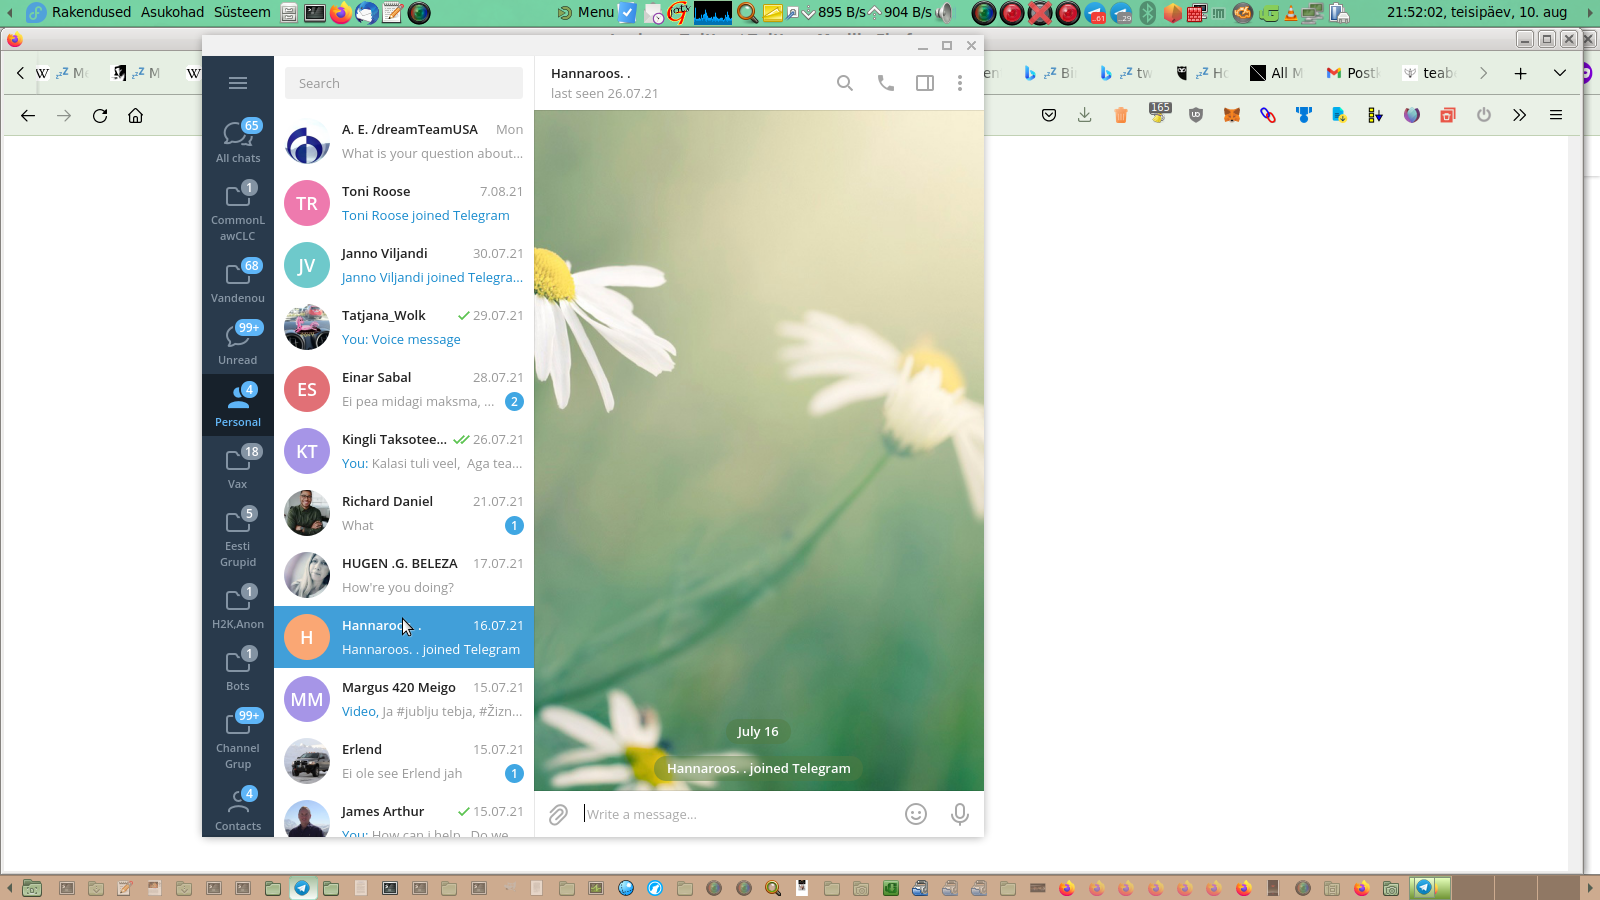This screenshot has width=1600, height=900.
Task: Start a voice call with Hannaroos
Action: tap(886, 83)
